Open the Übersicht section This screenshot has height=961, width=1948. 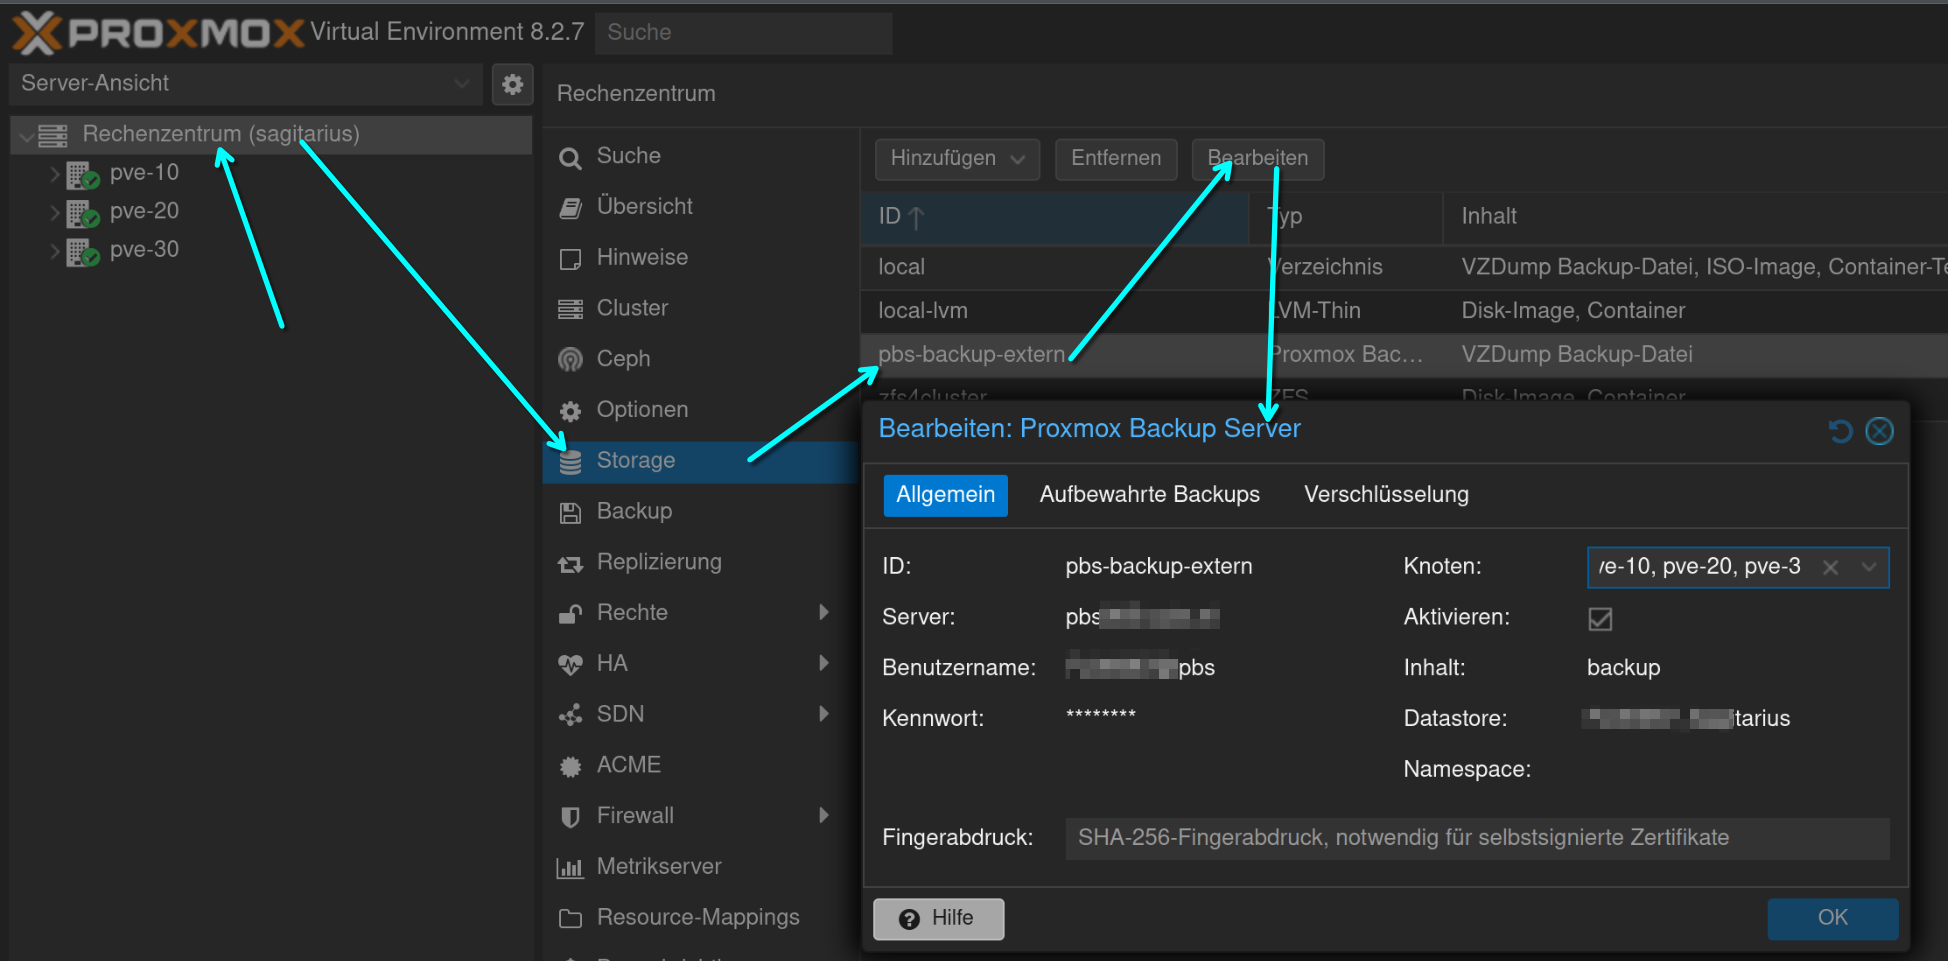pos(645,206)
